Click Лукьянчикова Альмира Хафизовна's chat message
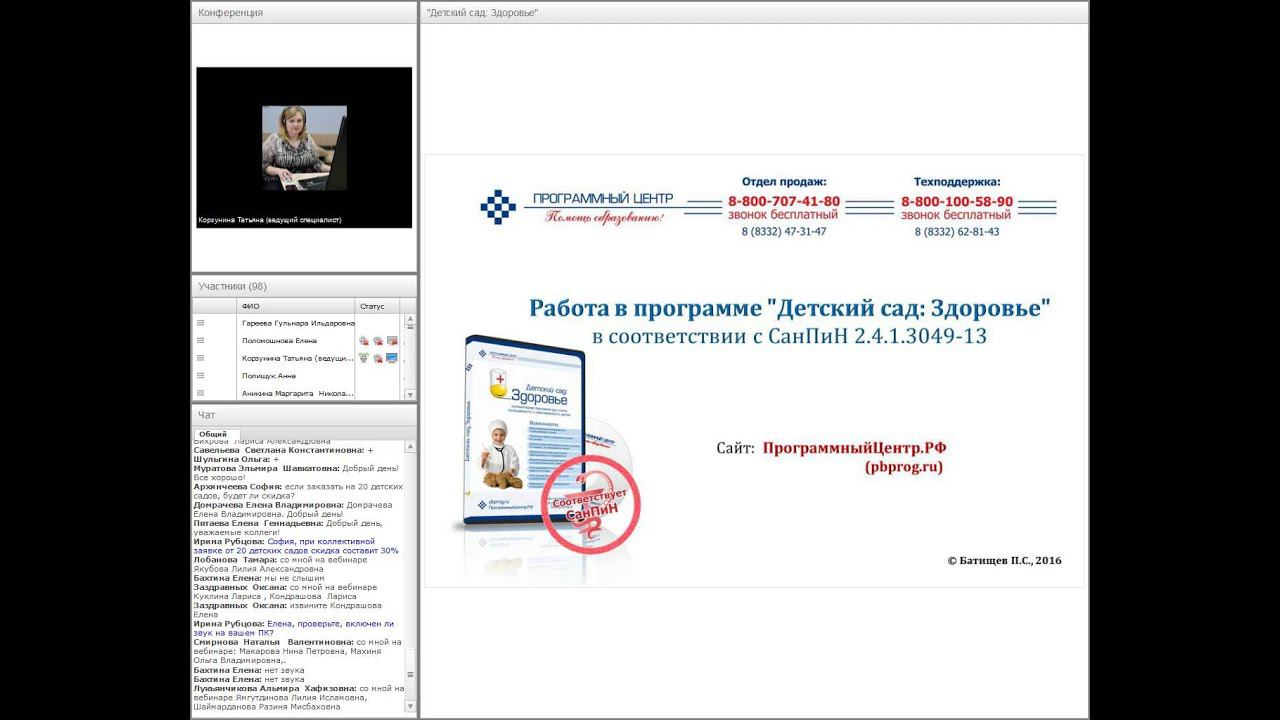This screenshot has width=1280, height=720. tap(298, 697)
